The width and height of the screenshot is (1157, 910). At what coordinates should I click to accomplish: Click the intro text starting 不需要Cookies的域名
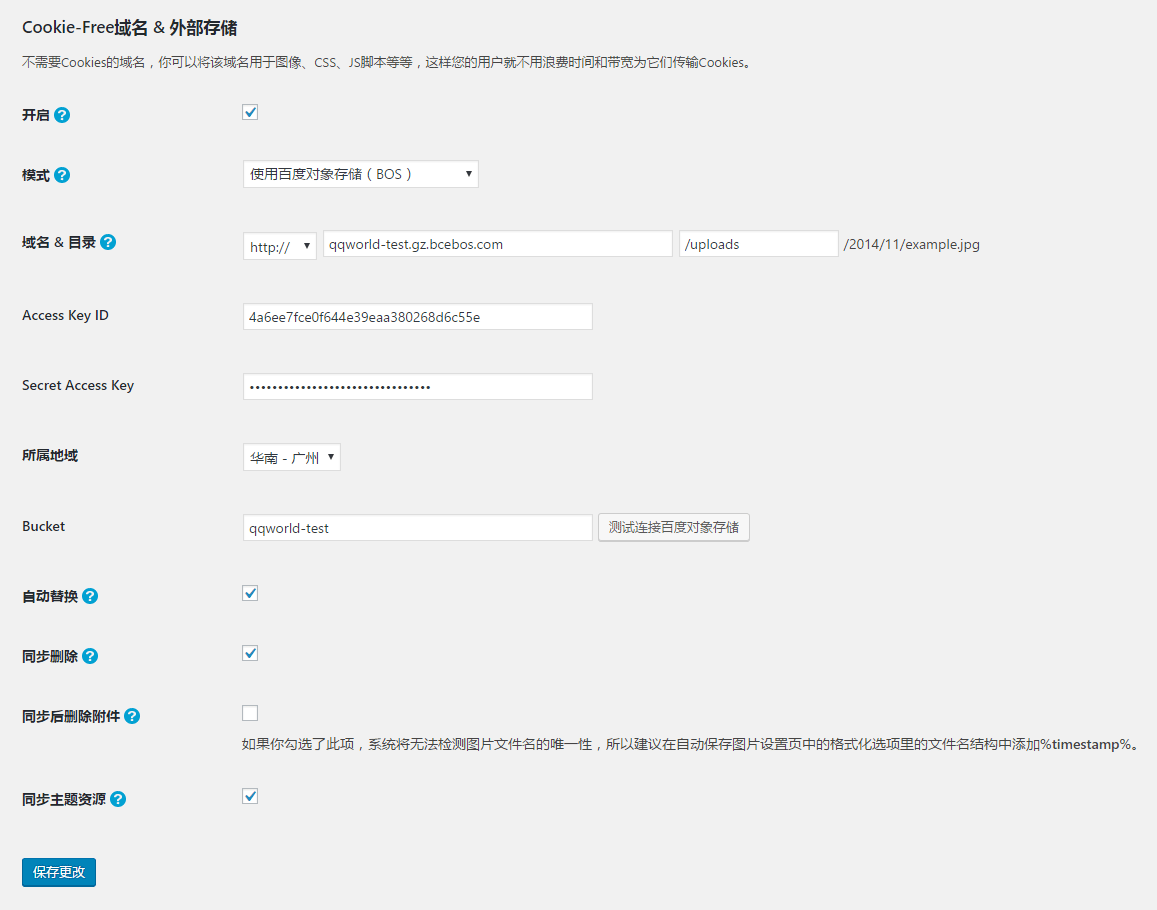[x=387, y=63]
